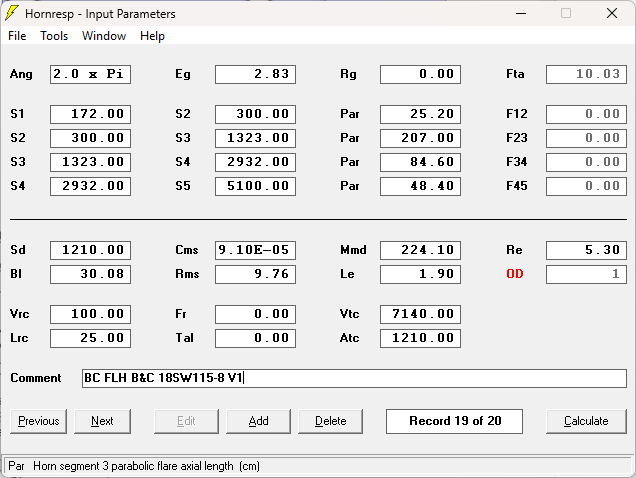Click the Lrc field 25.00
Image resolution: width=636 pixels, height=478 pixels.
point(90,338)
